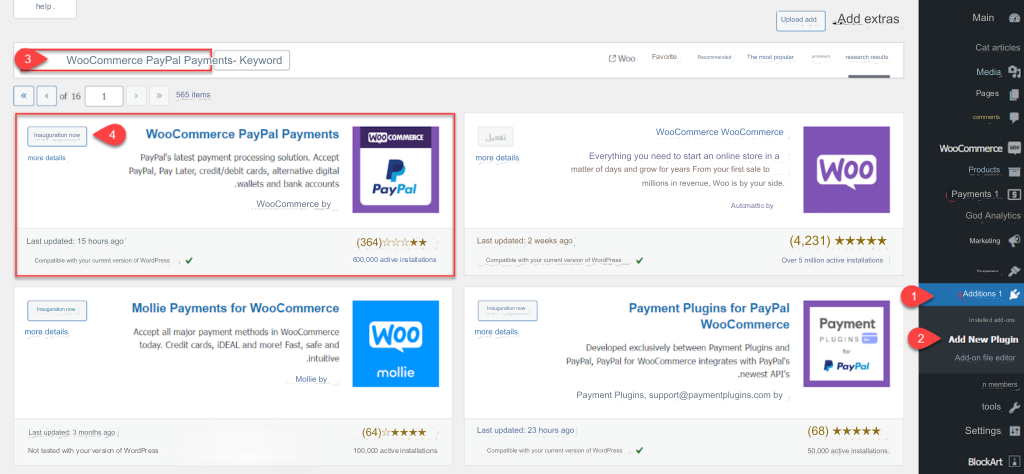1024x474 pixels.
Task: Click the 4,231 rating count
Action: [810, 241]
